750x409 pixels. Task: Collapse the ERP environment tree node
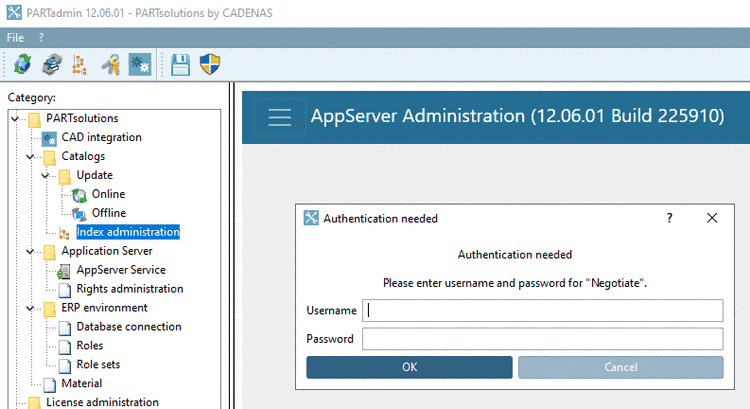pos(31,308)
